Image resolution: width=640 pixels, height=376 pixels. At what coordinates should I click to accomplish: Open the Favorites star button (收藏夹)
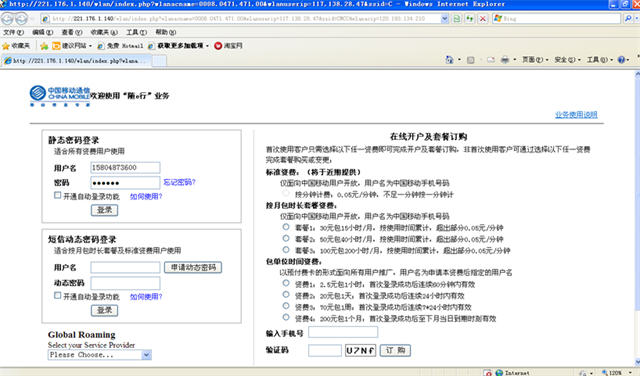coord(16,46)
